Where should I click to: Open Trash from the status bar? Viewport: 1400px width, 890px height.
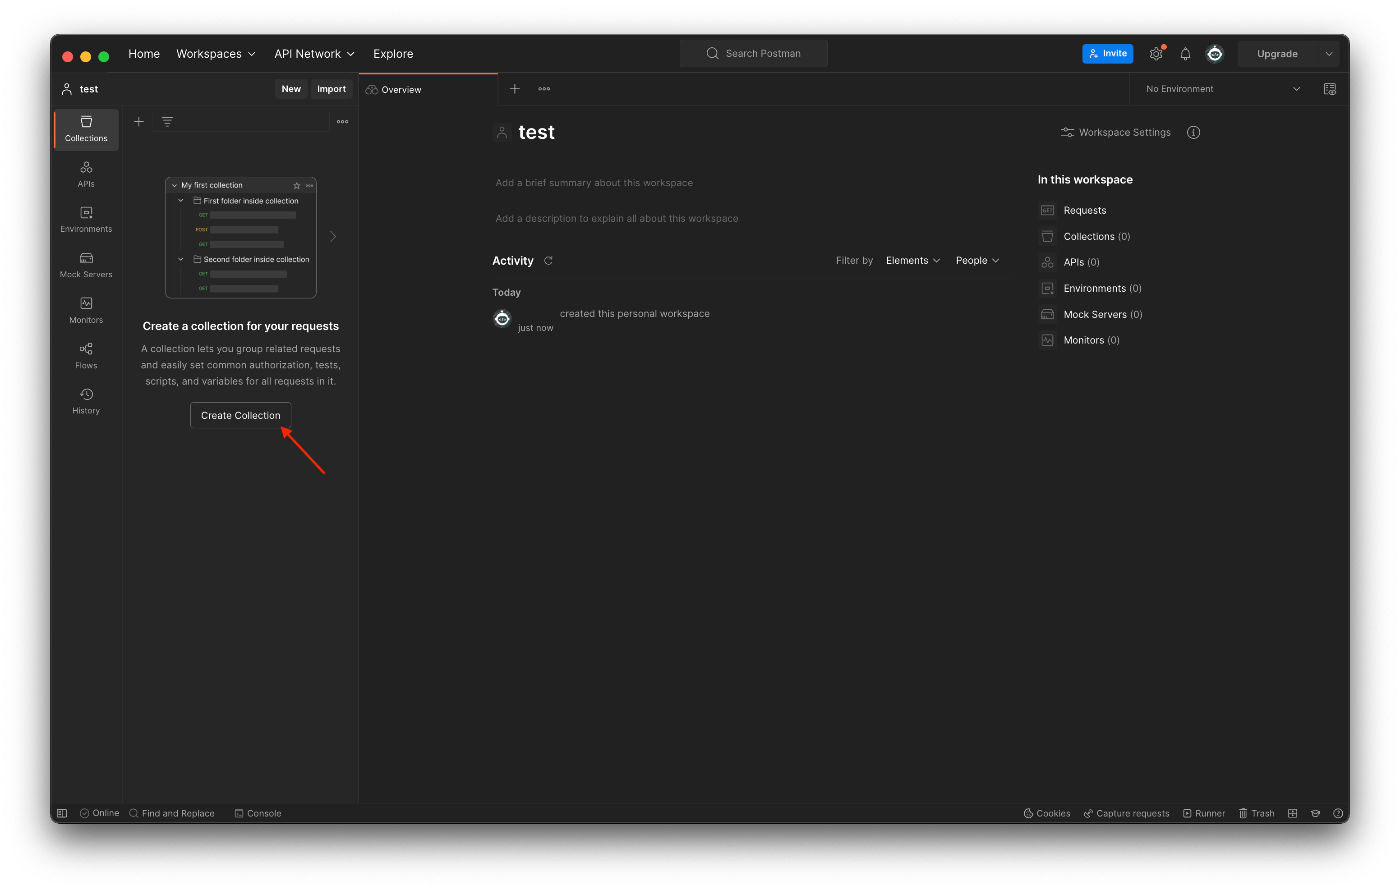(1257, 813)
